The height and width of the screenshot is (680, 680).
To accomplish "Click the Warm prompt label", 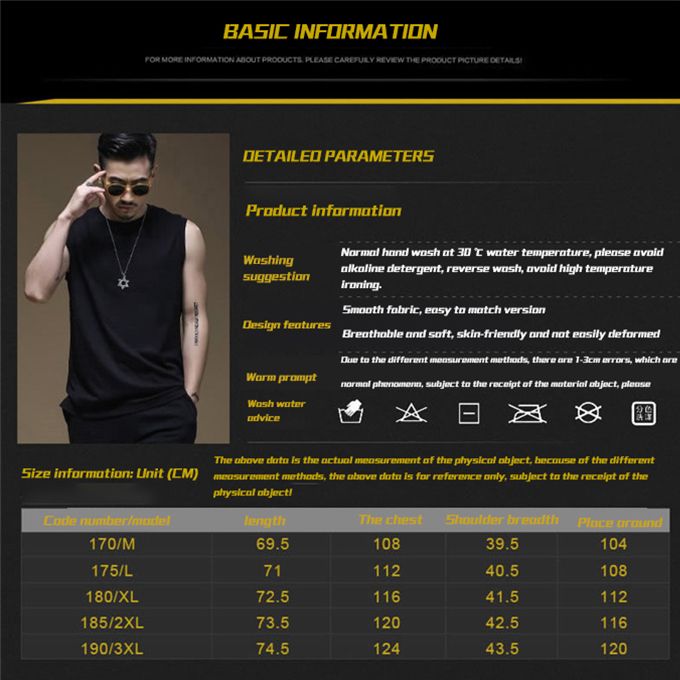I will pyautogui.click(x=281, y=378).
